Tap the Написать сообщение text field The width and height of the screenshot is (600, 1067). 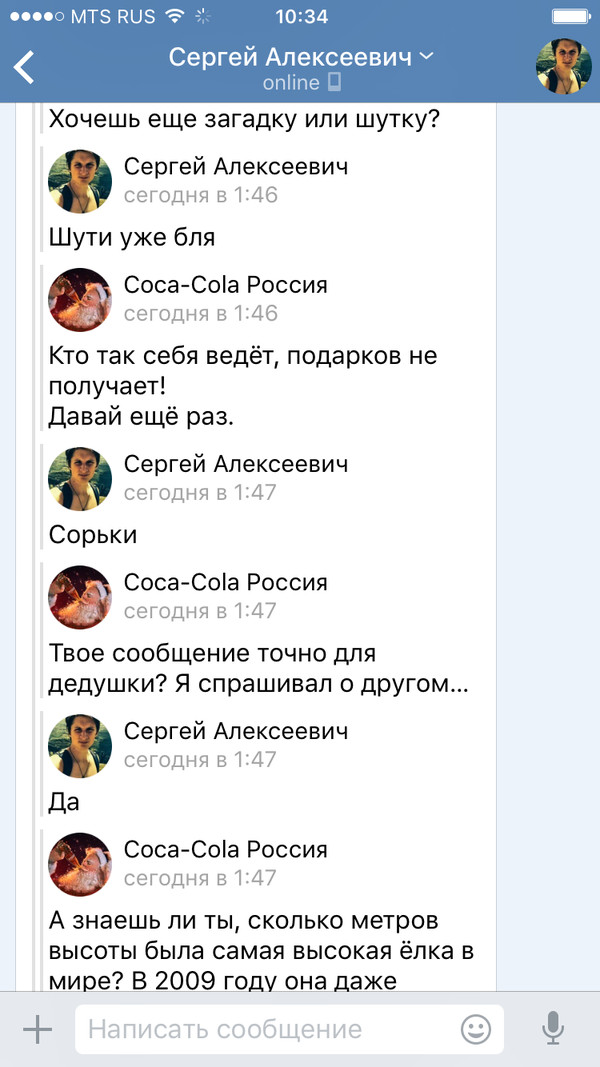pos(265,1029)
